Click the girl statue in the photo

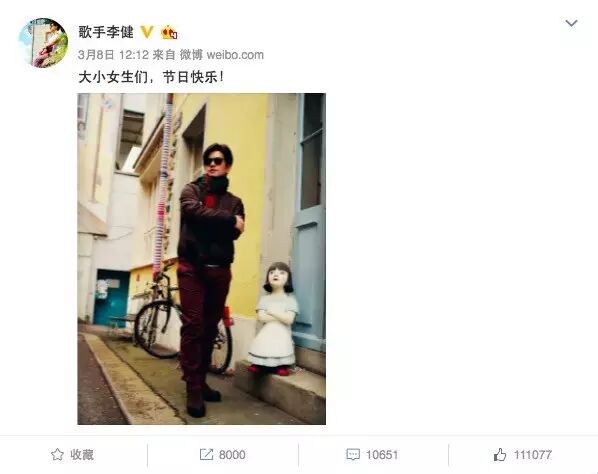coord(274,318)
